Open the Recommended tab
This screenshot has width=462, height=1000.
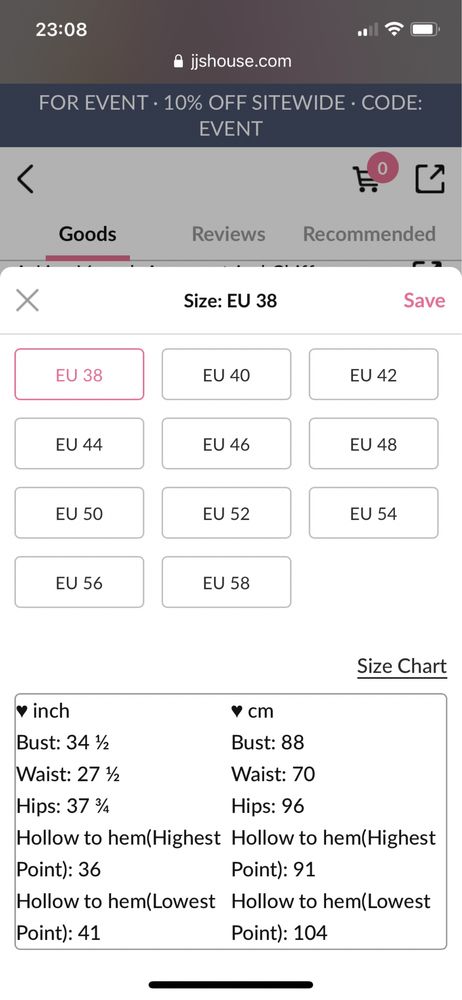click(x=369, y=234)
